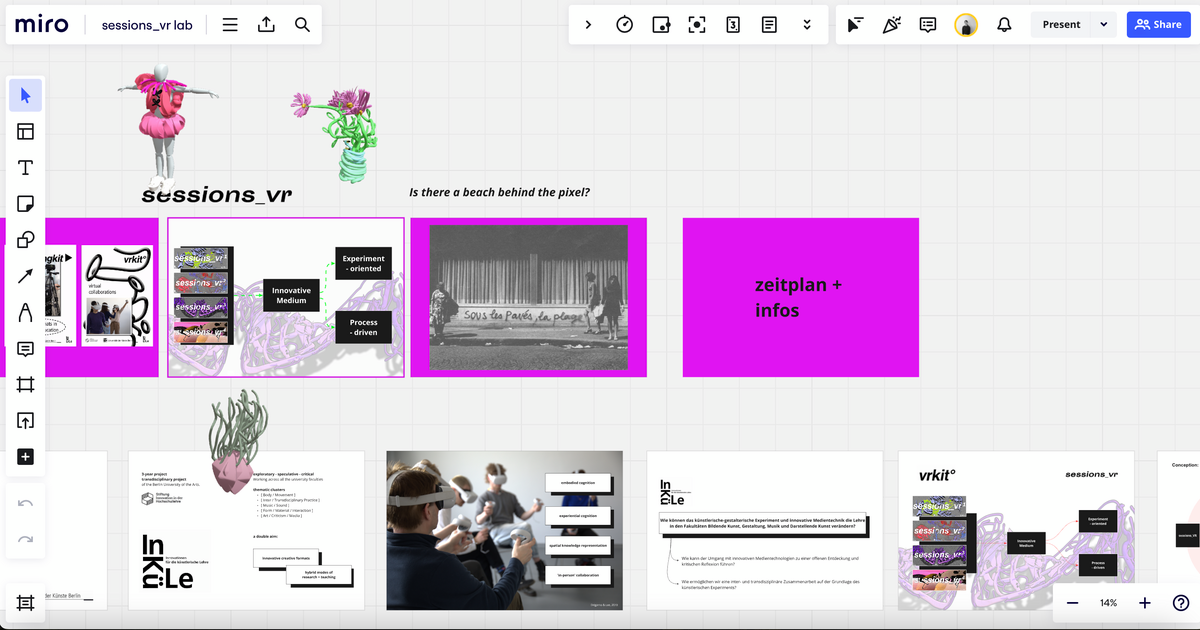Open the notifications bell
Screen dimensions: 1200x630
(x=1004, y=25)
